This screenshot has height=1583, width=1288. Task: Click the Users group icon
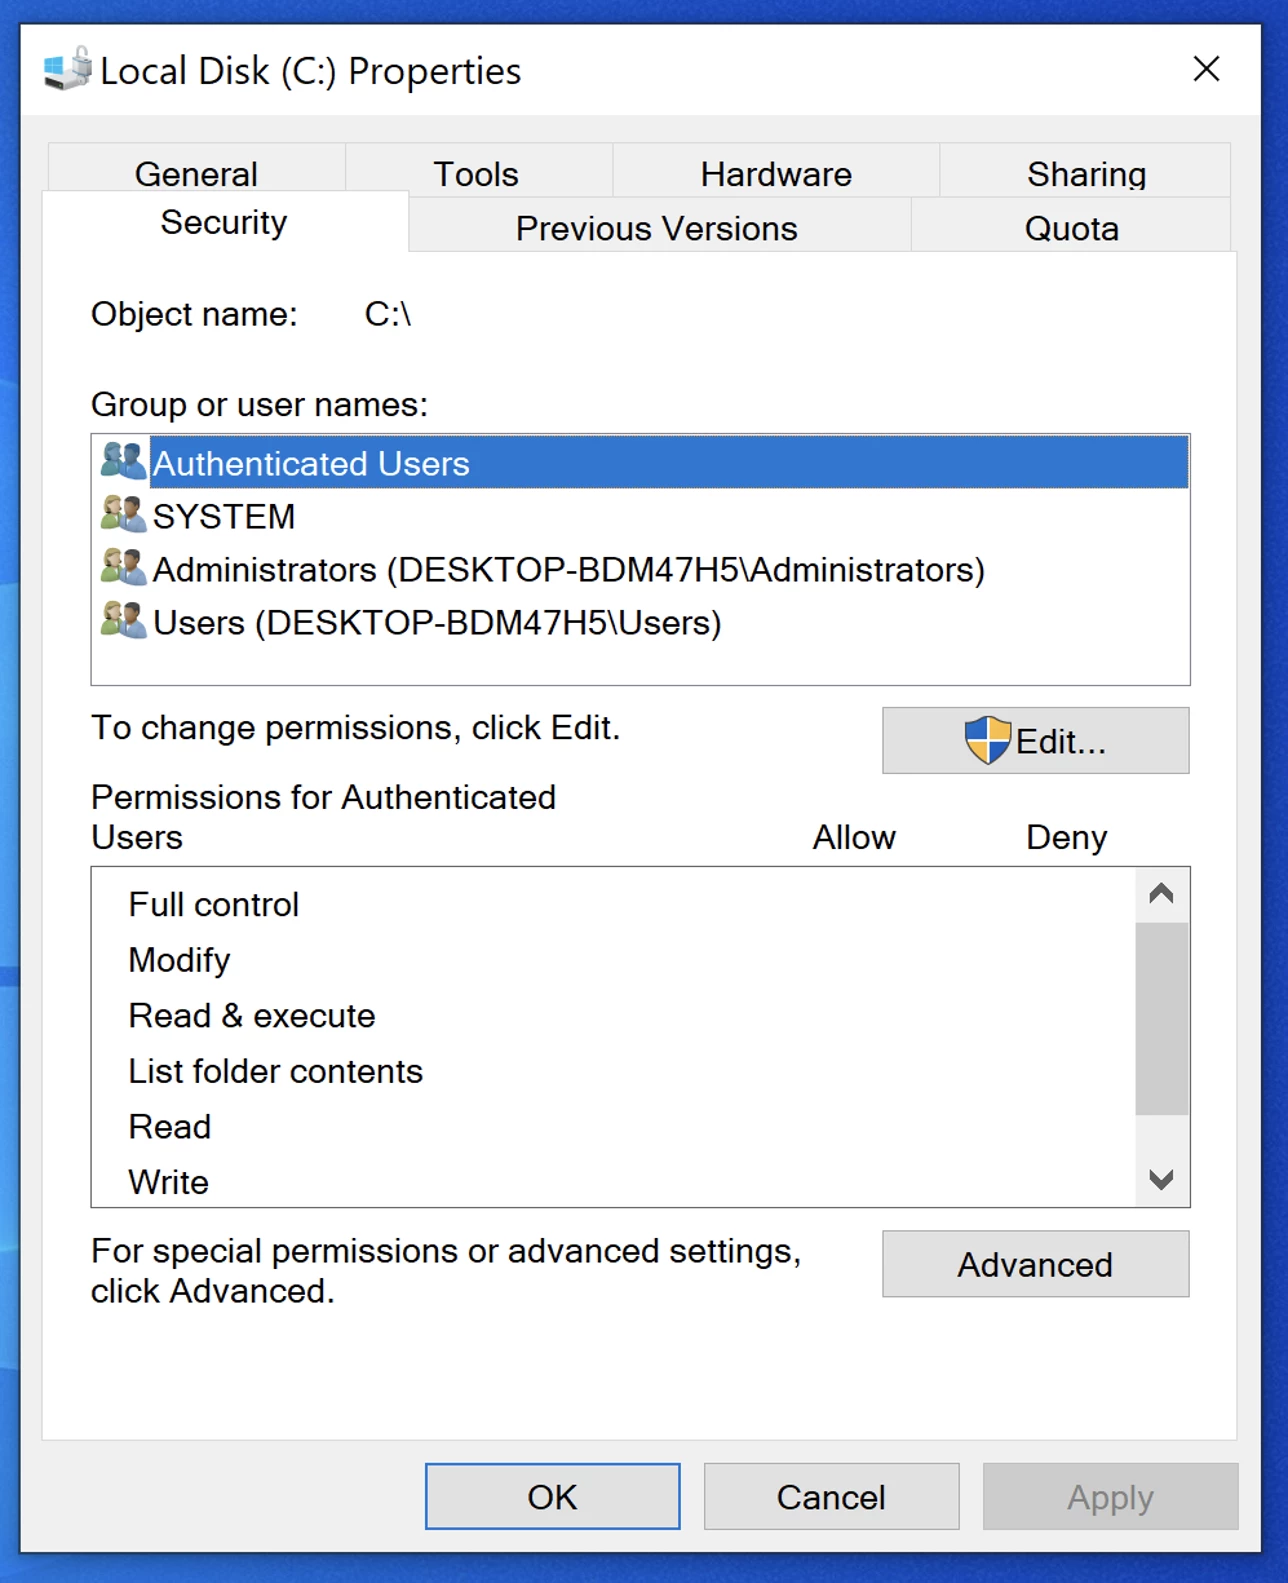pyautogui.click(x=123, y=620)
